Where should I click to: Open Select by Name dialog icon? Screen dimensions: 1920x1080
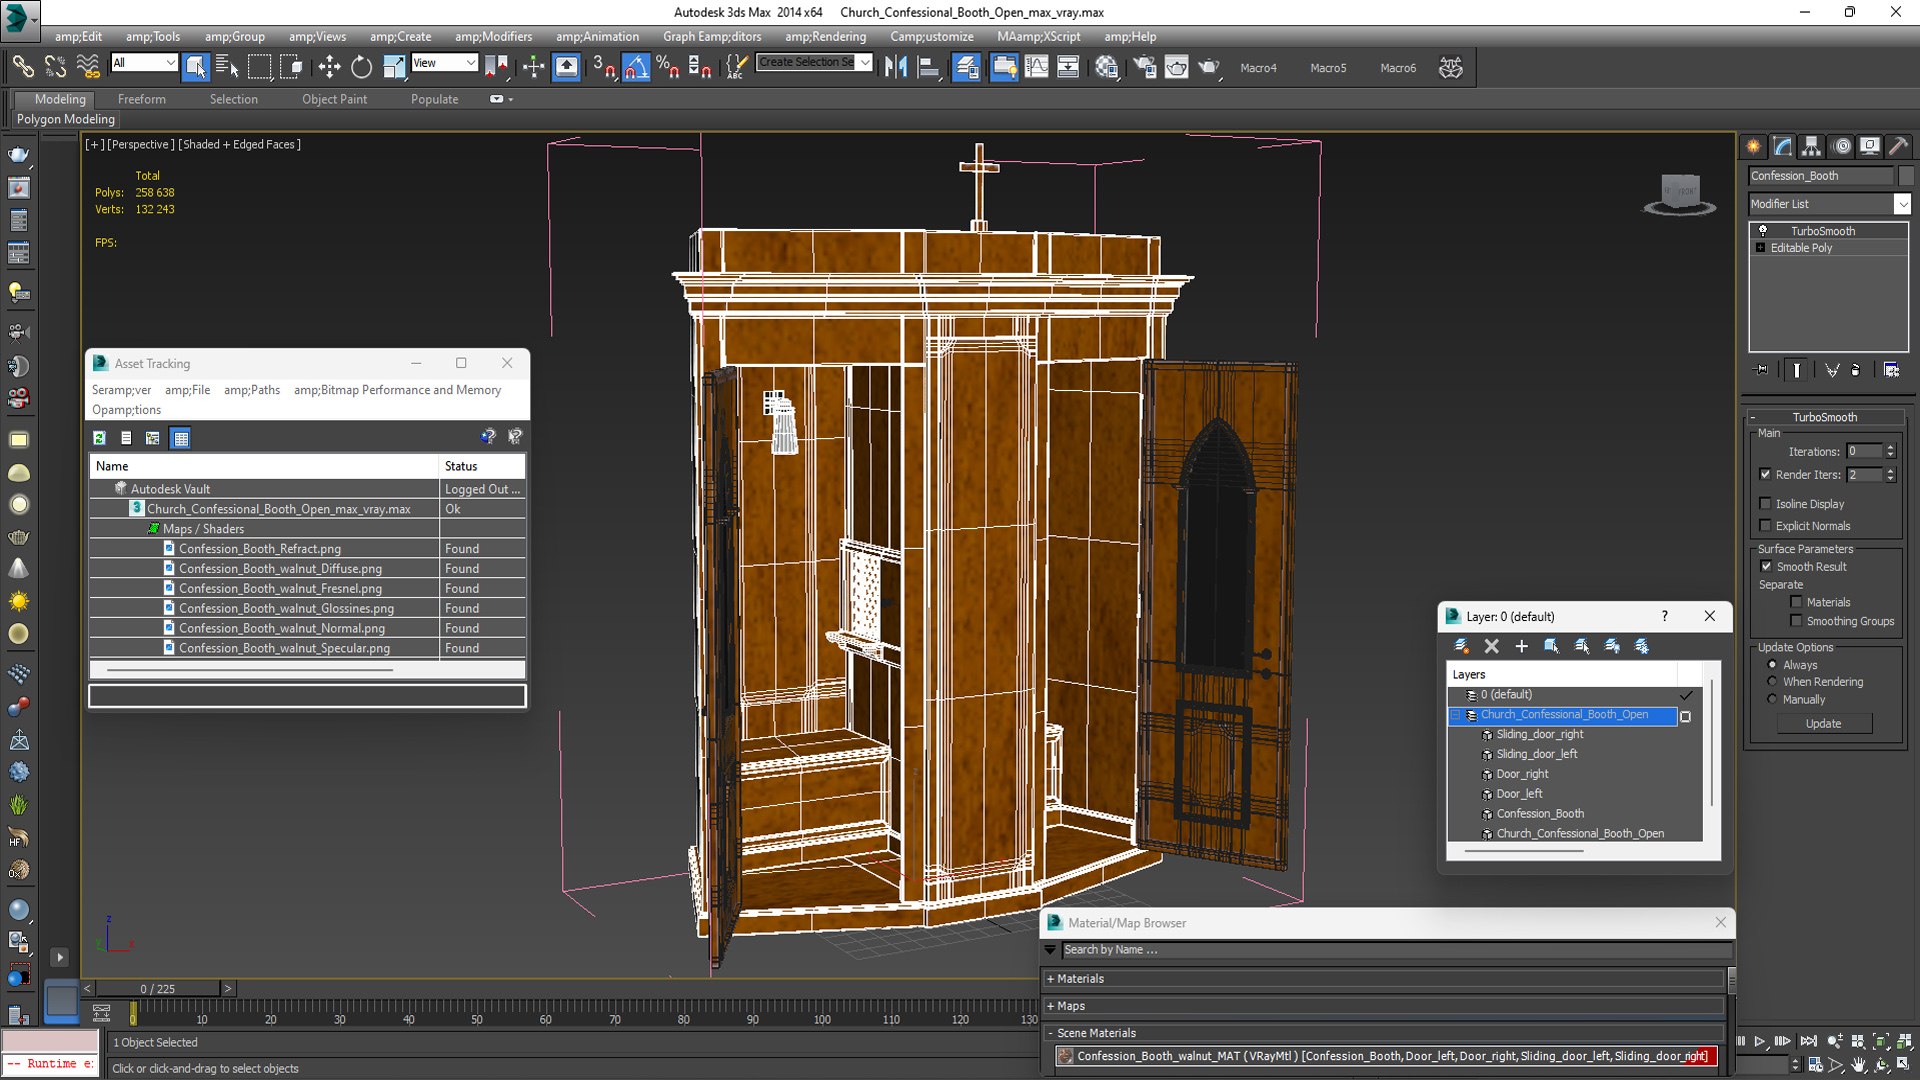point(227,67)
